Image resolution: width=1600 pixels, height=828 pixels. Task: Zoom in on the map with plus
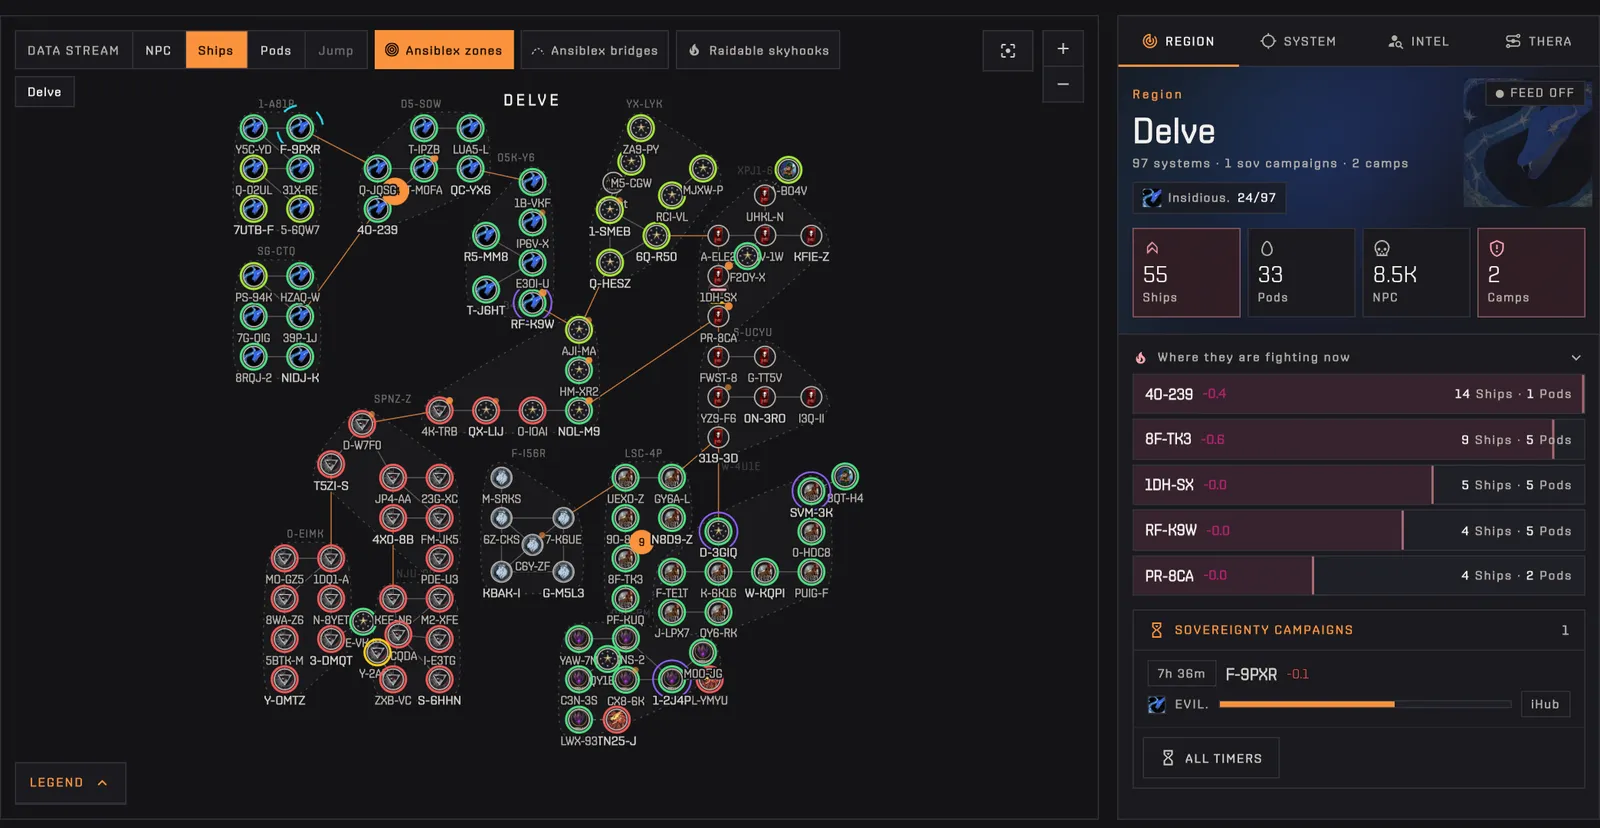tap(1063, 48)
